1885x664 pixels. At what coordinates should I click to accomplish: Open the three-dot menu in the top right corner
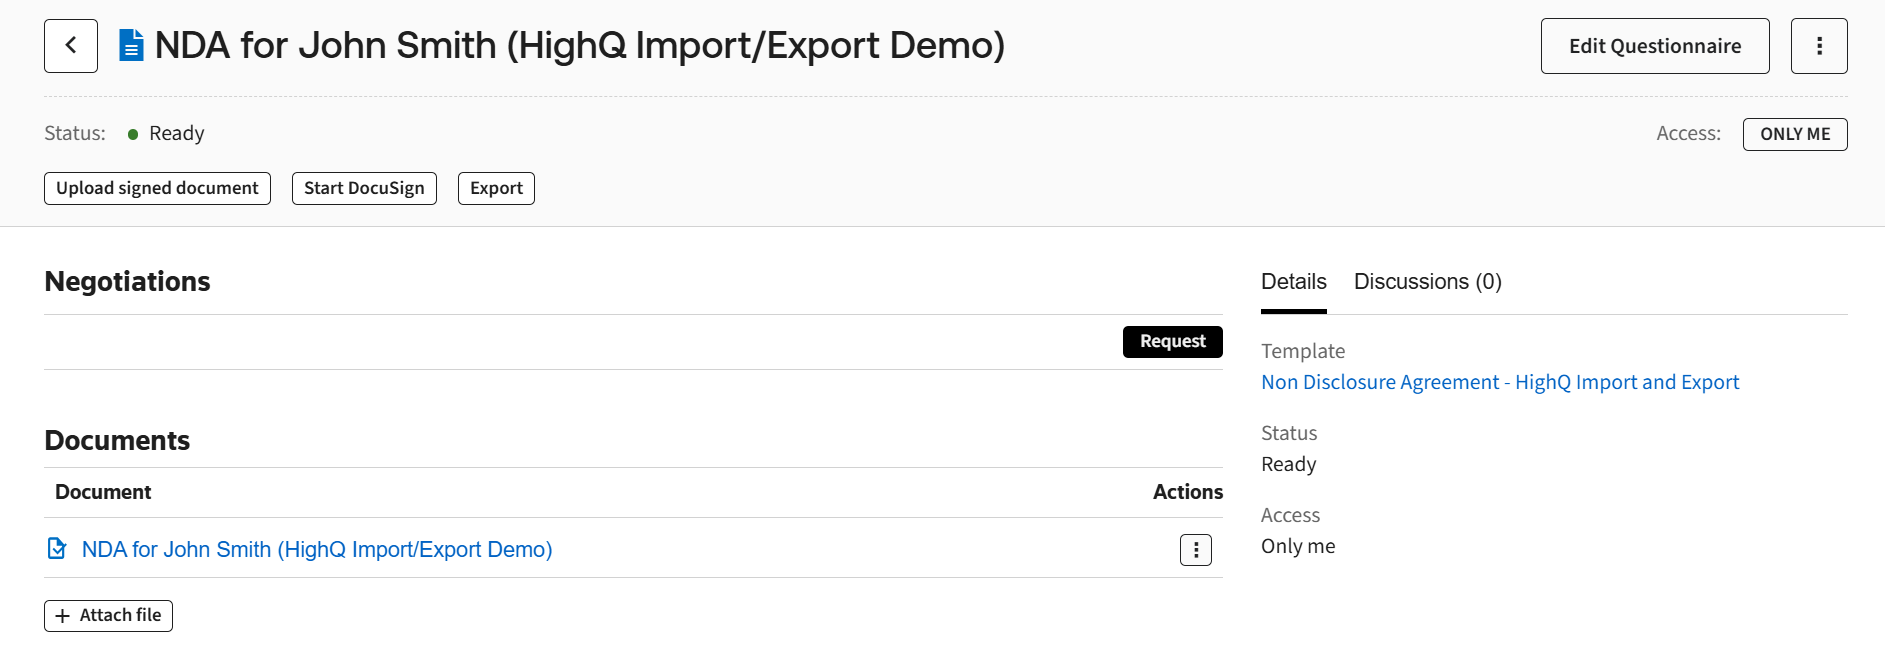(x=1819, y=45)
